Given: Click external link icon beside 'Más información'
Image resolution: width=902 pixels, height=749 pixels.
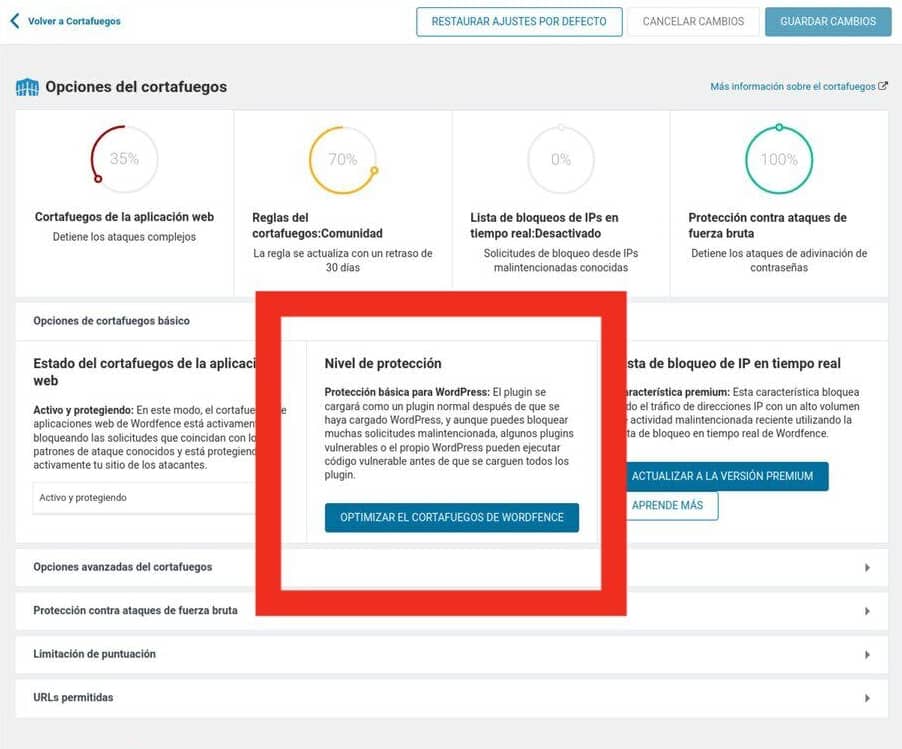Looking at the screenshot, I should point(883,86).
